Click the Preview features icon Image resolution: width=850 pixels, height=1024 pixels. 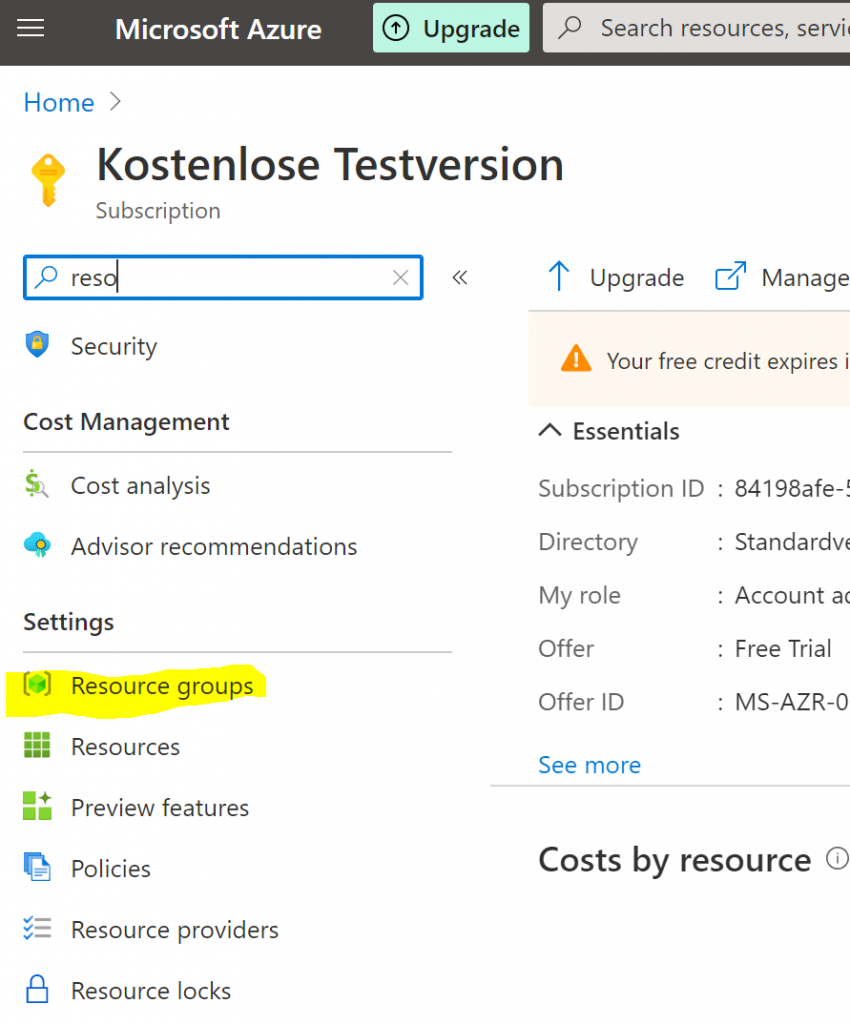[x=37, y=806]
